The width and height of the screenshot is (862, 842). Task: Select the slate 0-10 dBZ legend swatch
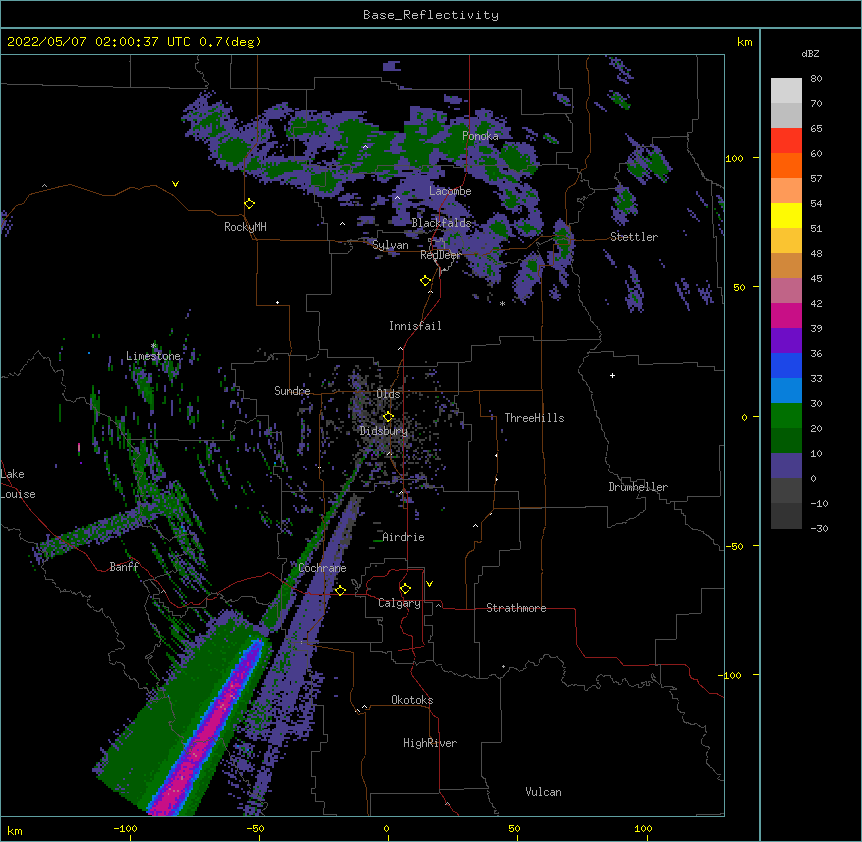(x=786, y=466)
